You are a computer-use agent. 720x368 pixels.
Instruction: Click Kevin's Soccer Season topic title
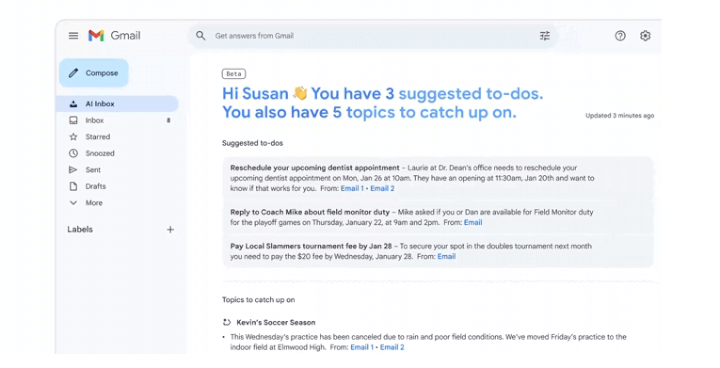tap(276, 323)
